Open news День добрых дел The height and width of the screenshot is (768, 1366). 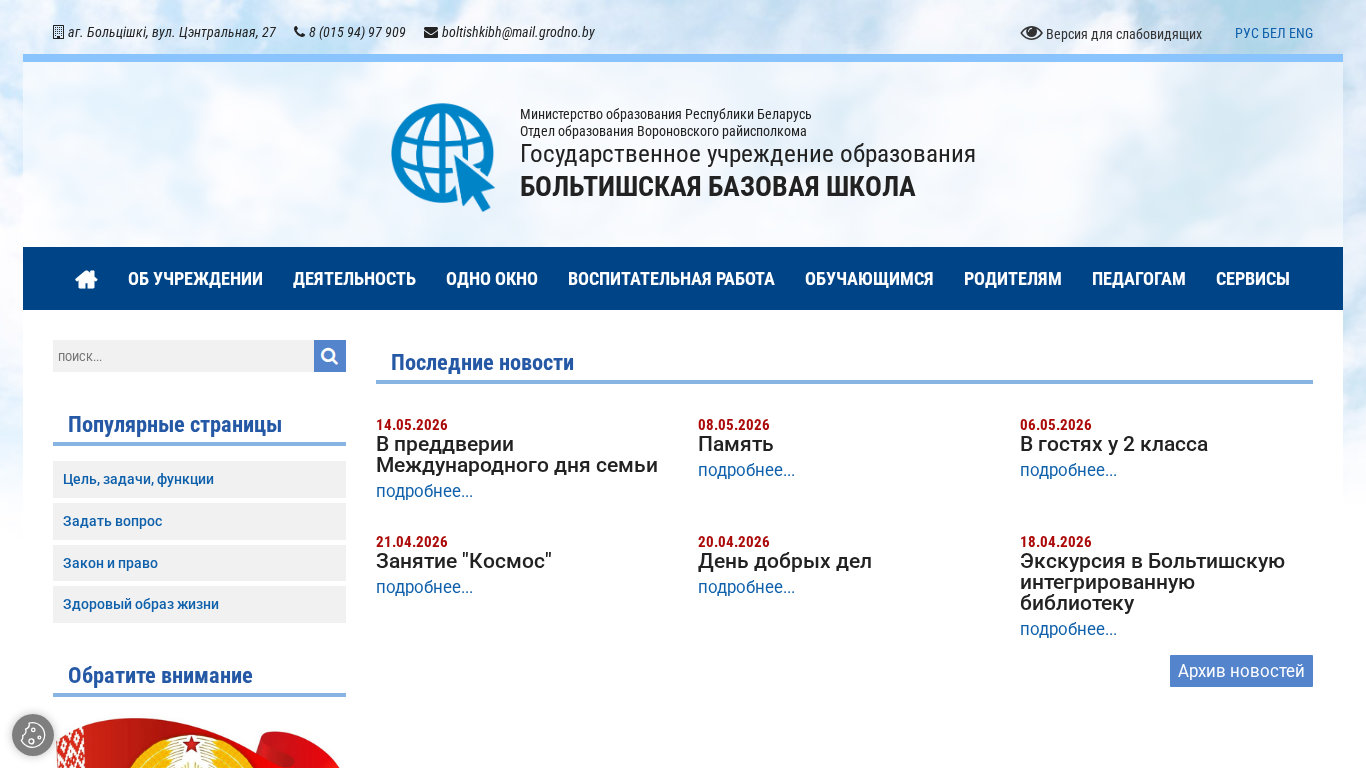coord(785,561)
